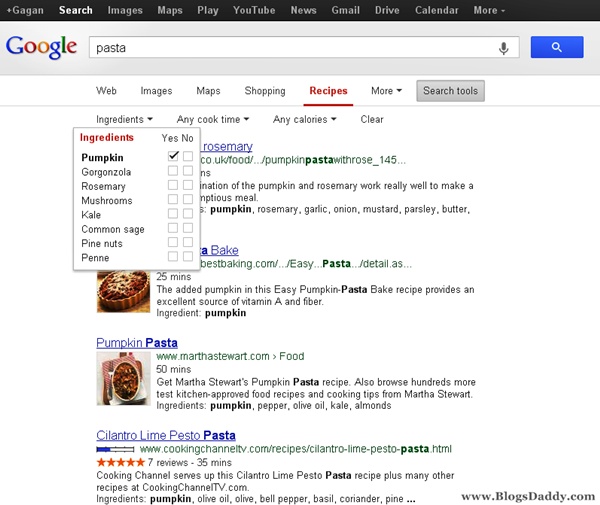Image resolution: width=600 pixels, height=505 pixels.
Task: Tick the No checkbox for Rosemary
Action: point(188,185)
